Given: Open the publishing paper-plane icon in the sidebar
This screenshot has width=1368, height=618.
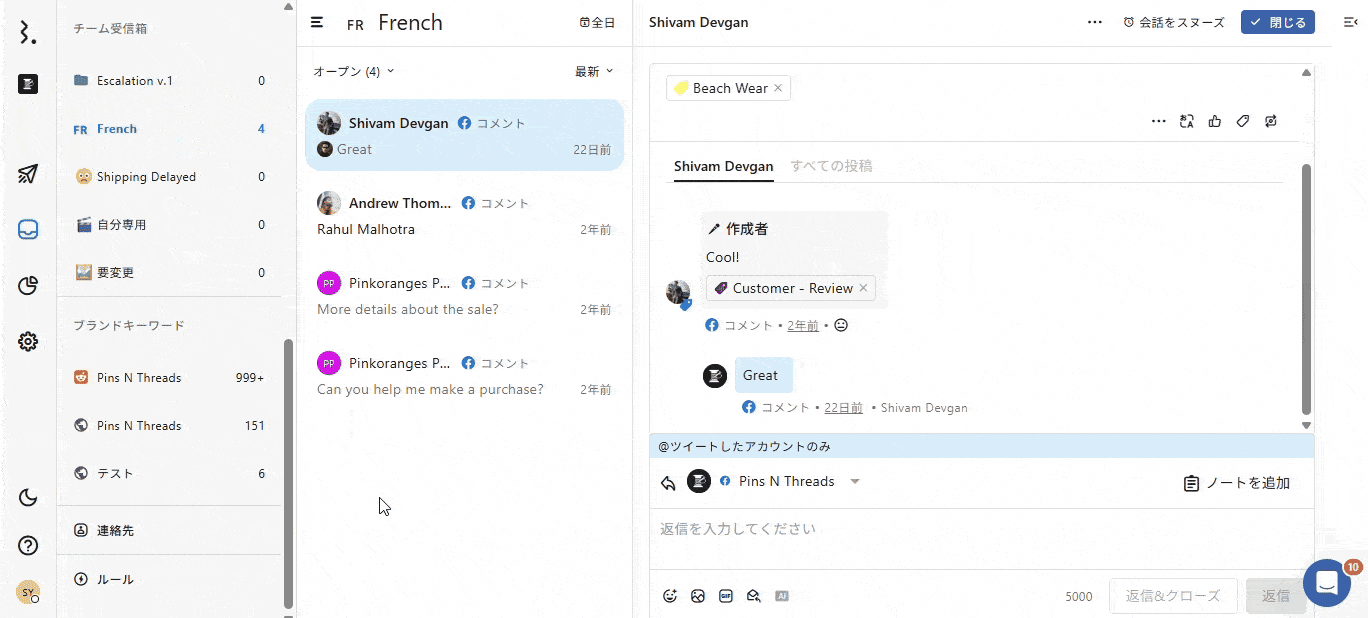Looking at the screenshot, I should 28,174.
